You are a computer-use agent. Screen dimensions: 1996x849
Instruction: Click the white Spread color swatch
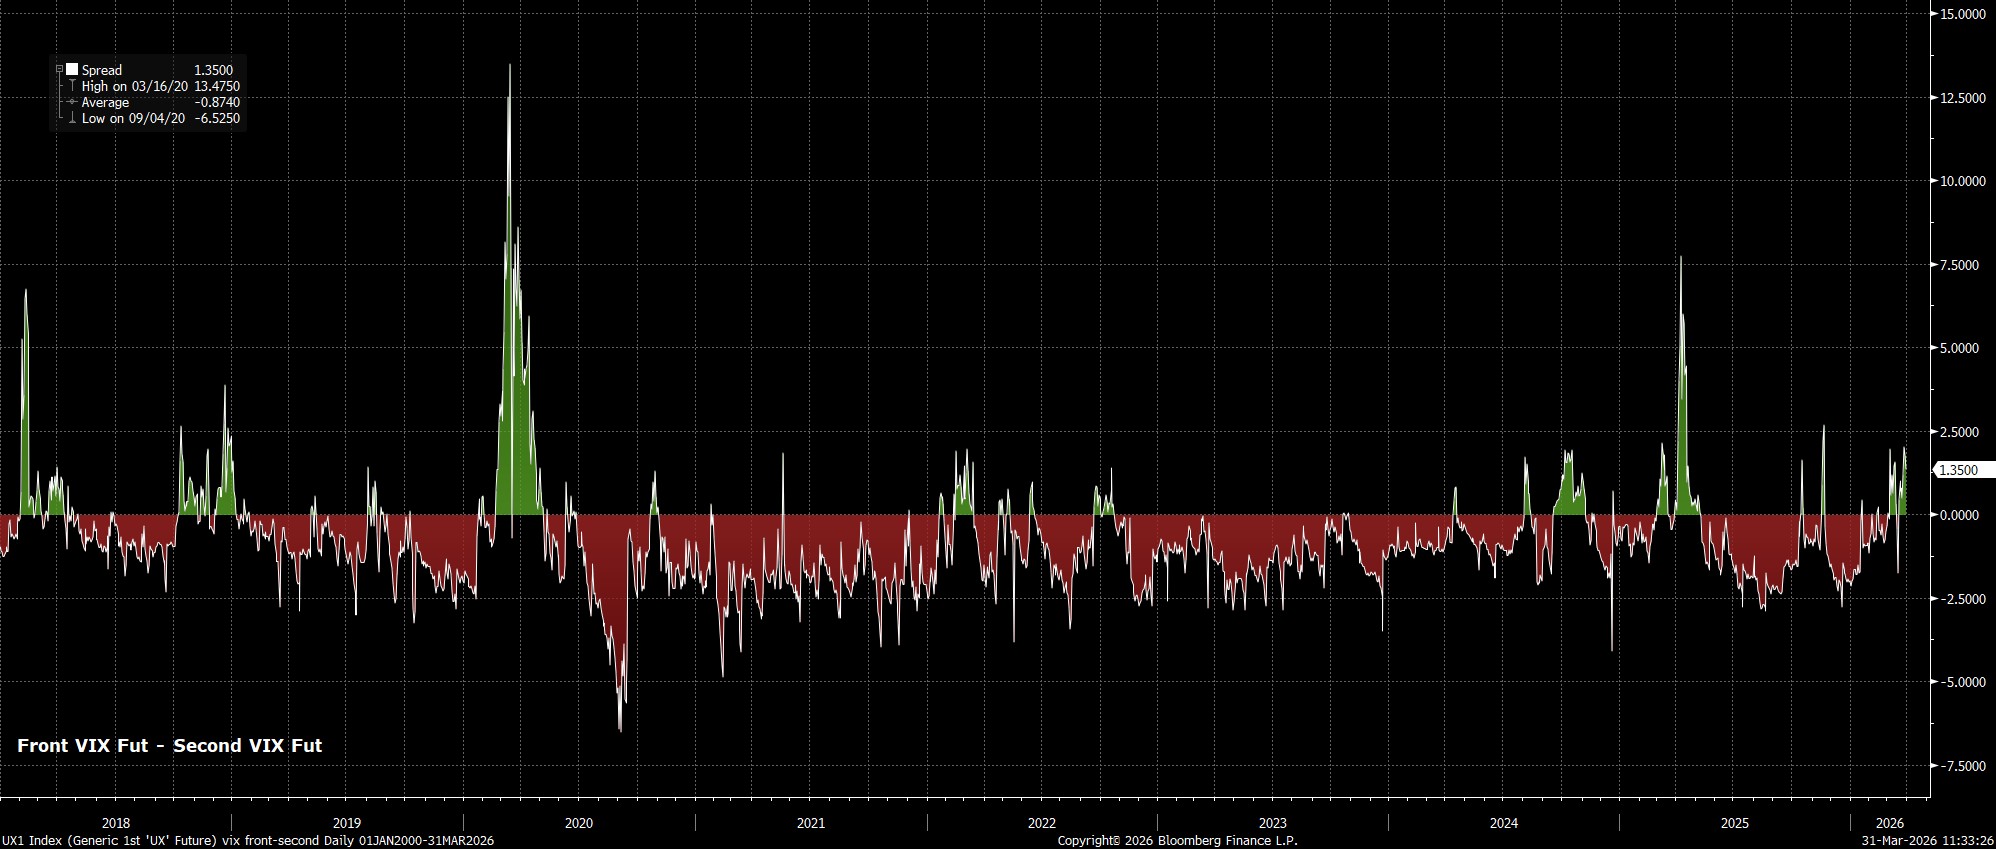point(72,70)
